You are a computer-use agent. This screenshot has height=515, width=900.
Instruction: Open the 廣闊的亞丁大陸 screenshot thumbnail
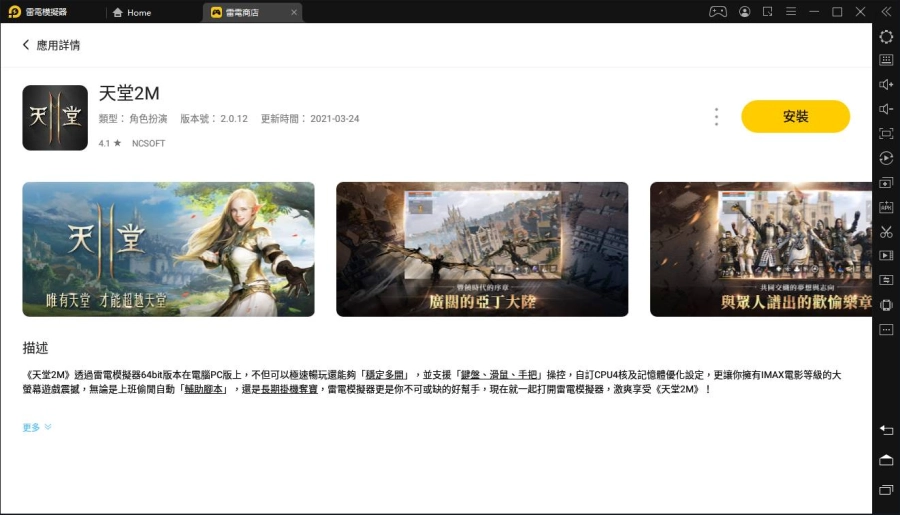(482, 249)
